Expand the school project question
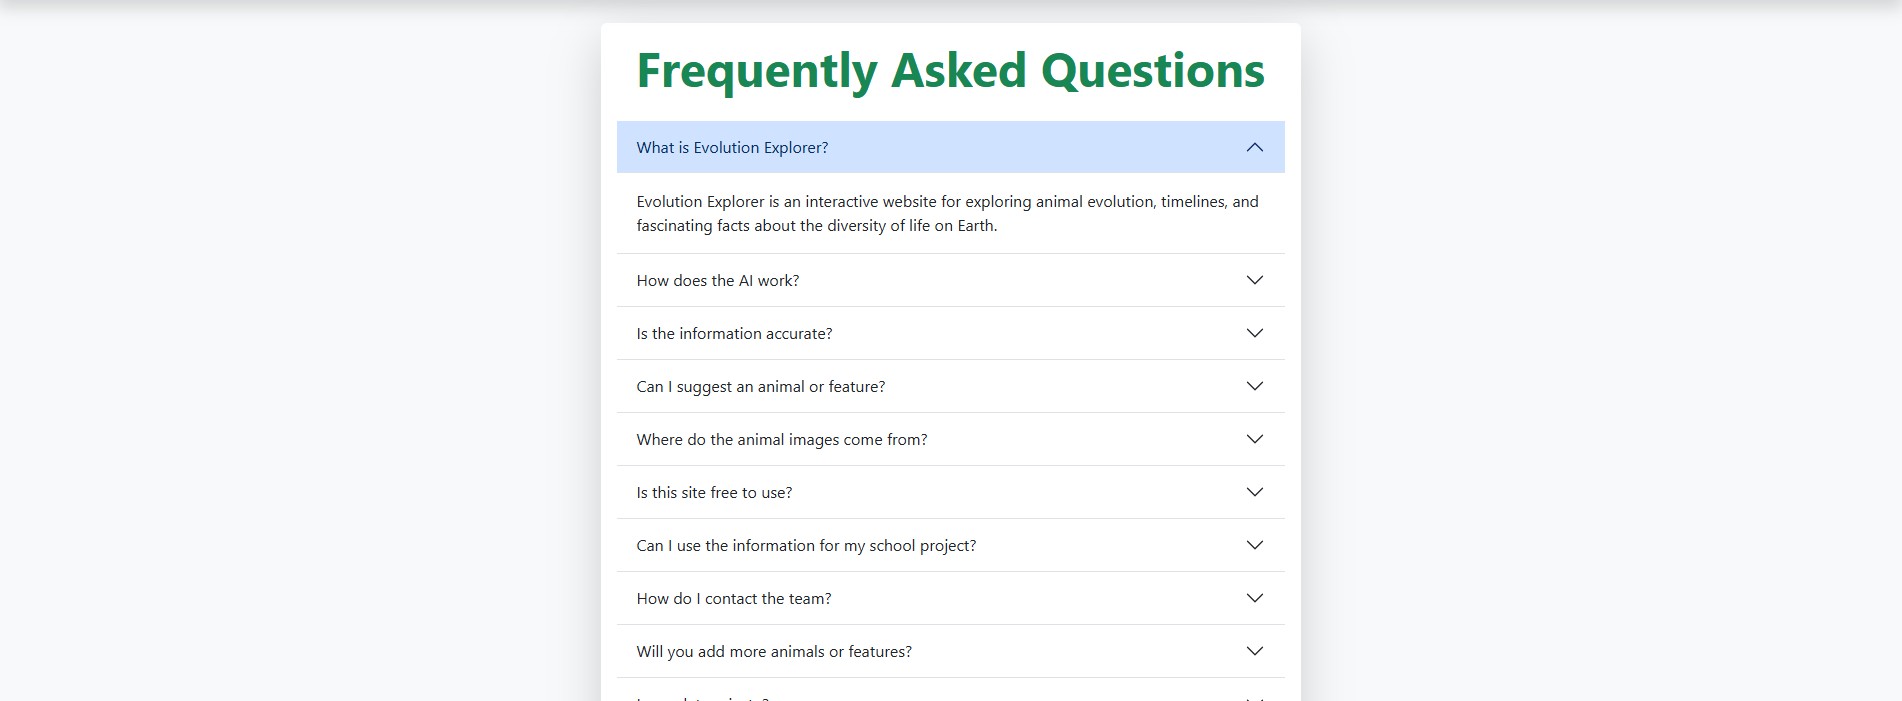The image size is (1902, 701). tap(806, 546)
